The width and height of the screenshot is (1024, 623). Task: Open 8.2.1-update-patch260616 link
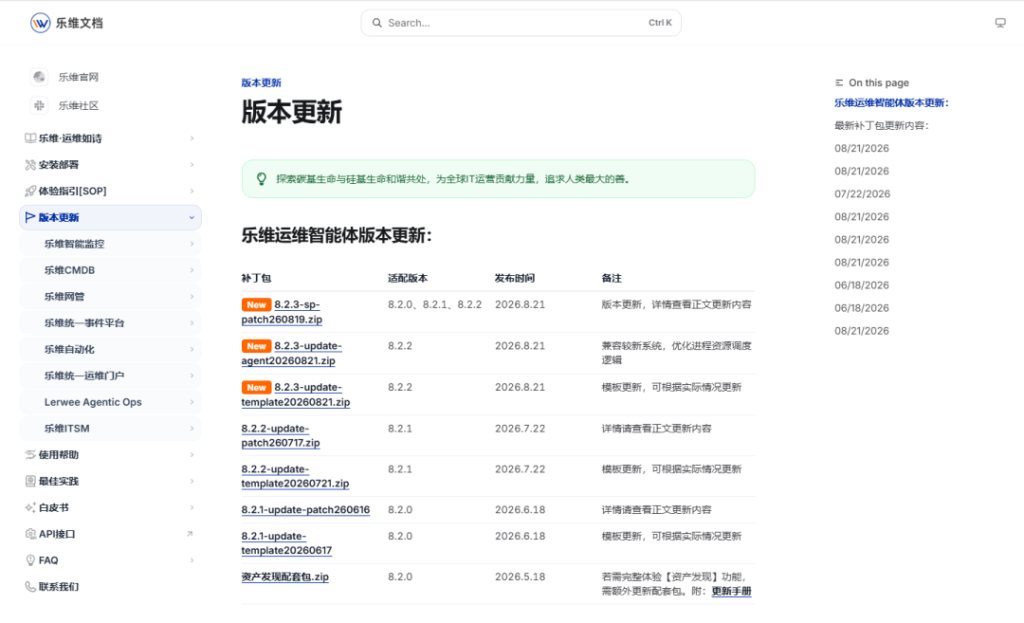coord(306,509)
